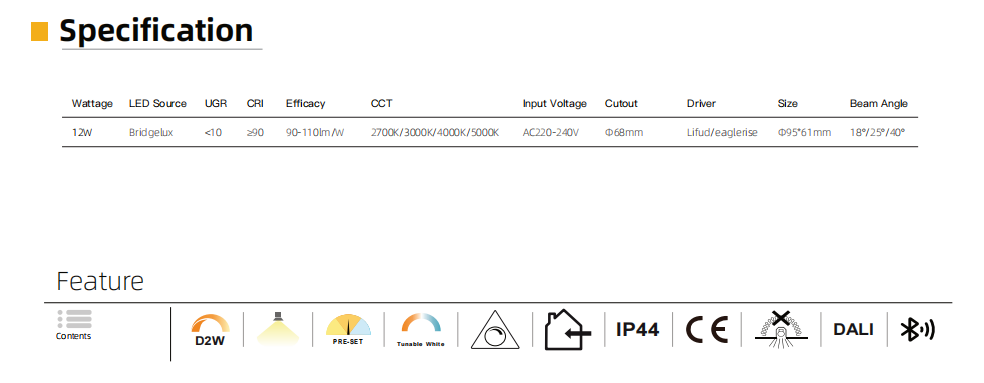This screenshot has height=383, width=984.
Task: Click the IP44 rating icon
Action: pyautogui.click(x=638, y=330)
